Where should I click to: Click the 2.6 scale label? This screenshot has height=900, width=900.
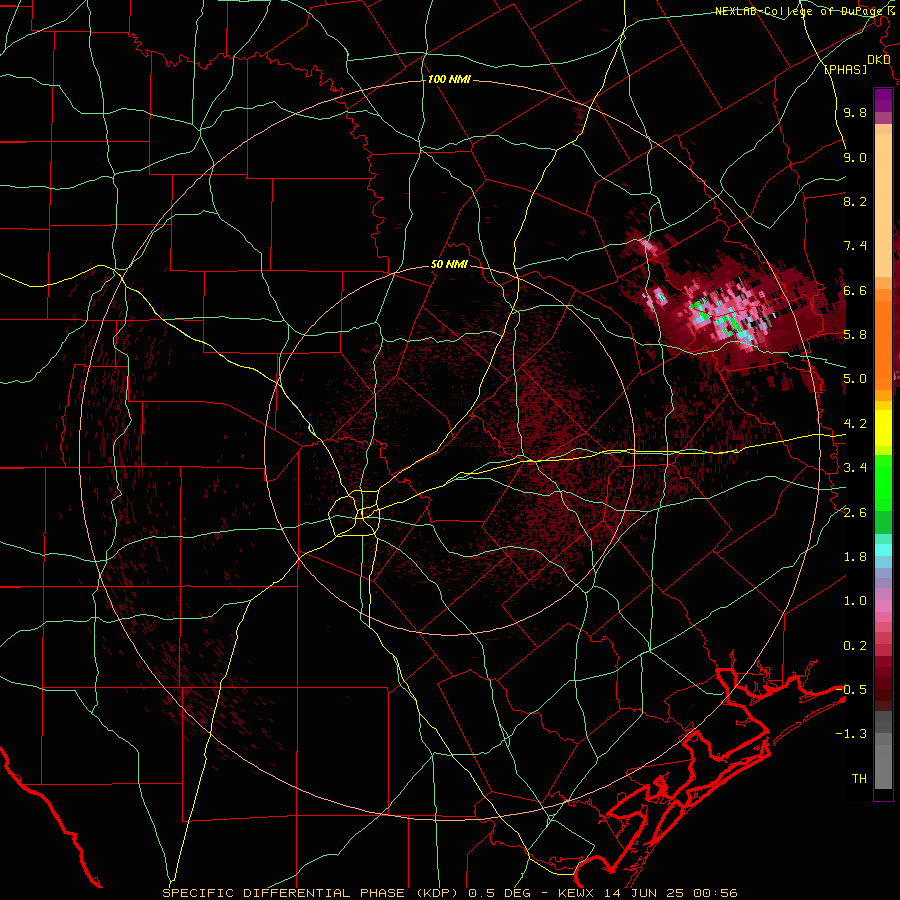(855, 513)
